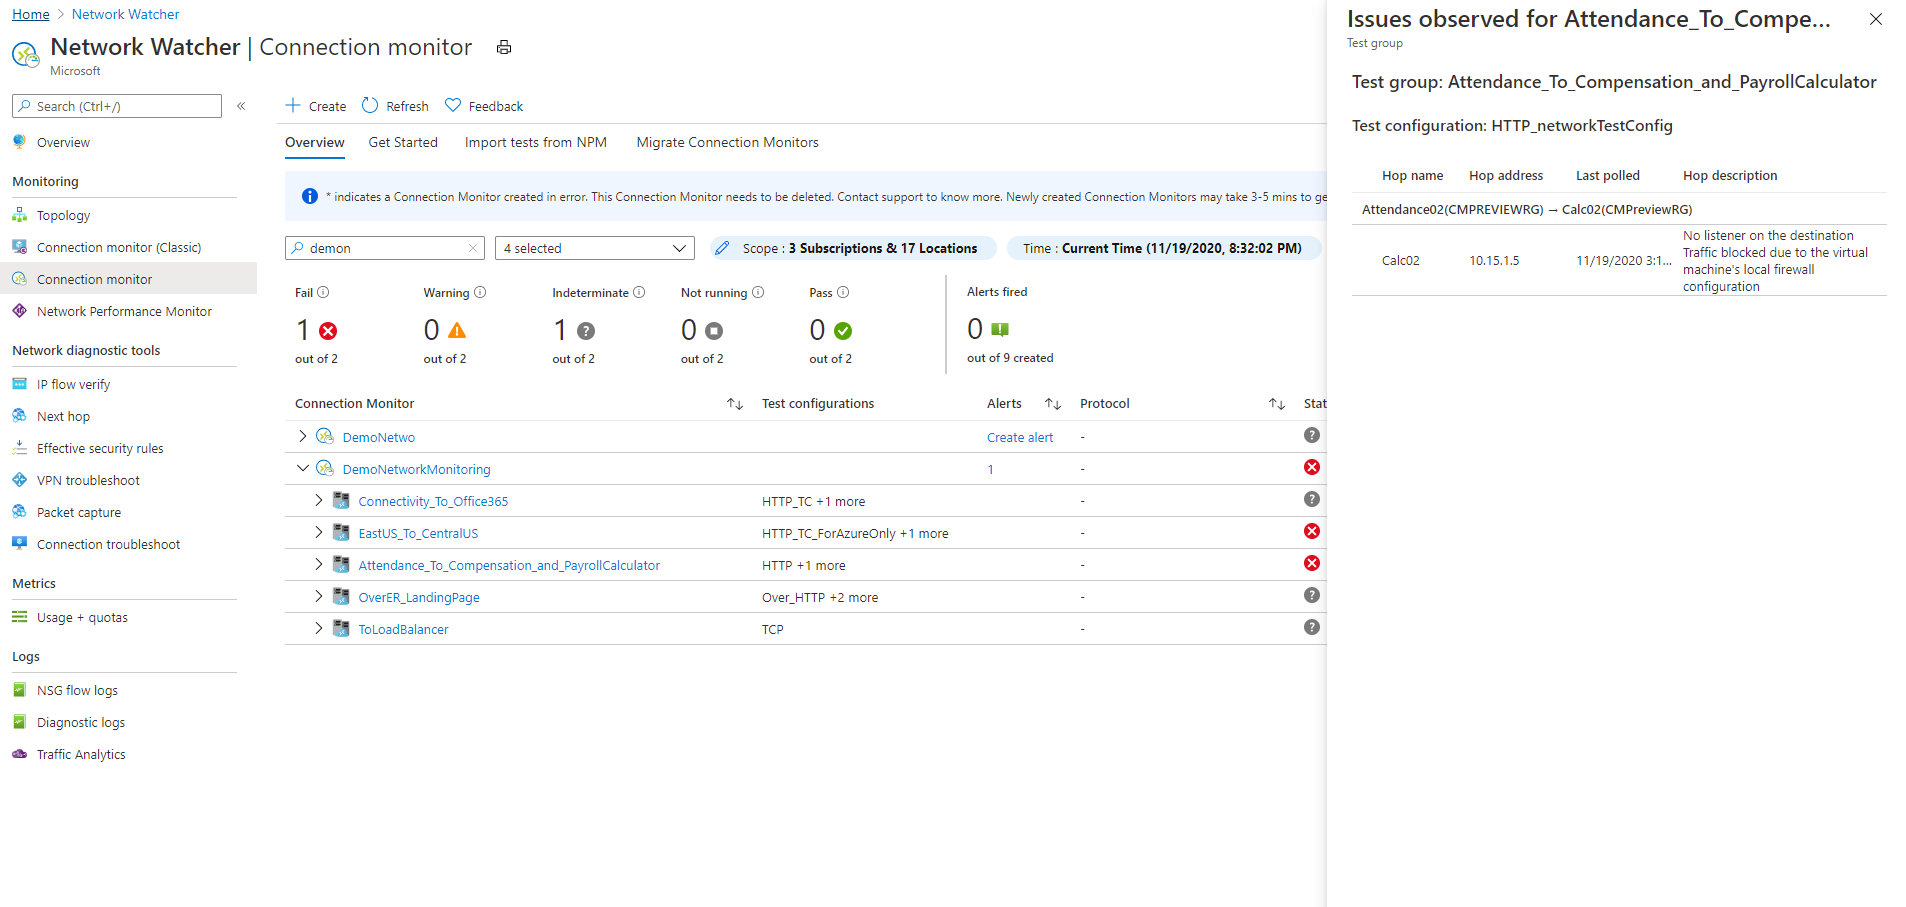
Task: Click the Create alert link
Action: click(1019, 438)
